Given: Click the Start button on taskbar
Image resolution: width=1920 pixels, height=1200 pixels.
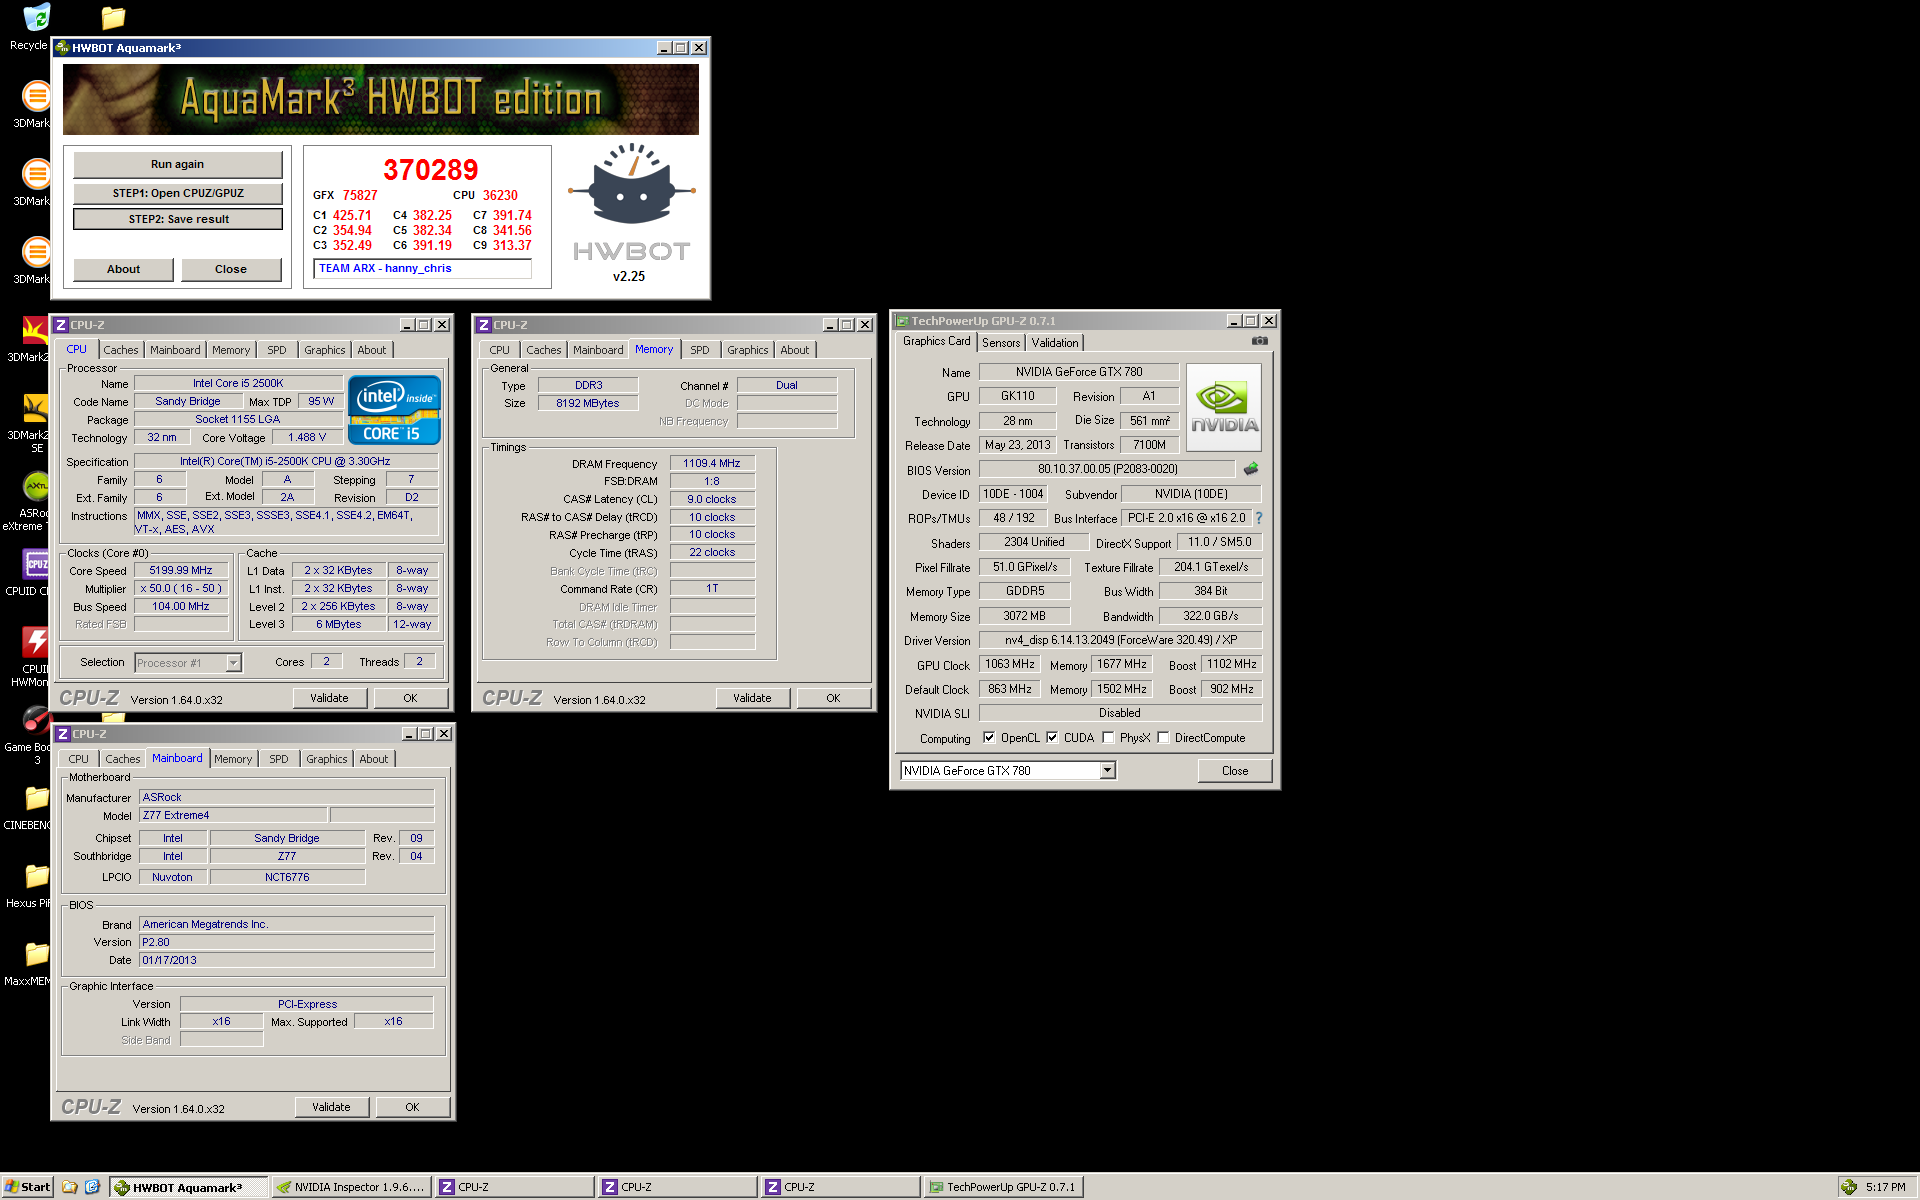Looking at the screenshot, I should (27, 1187).
